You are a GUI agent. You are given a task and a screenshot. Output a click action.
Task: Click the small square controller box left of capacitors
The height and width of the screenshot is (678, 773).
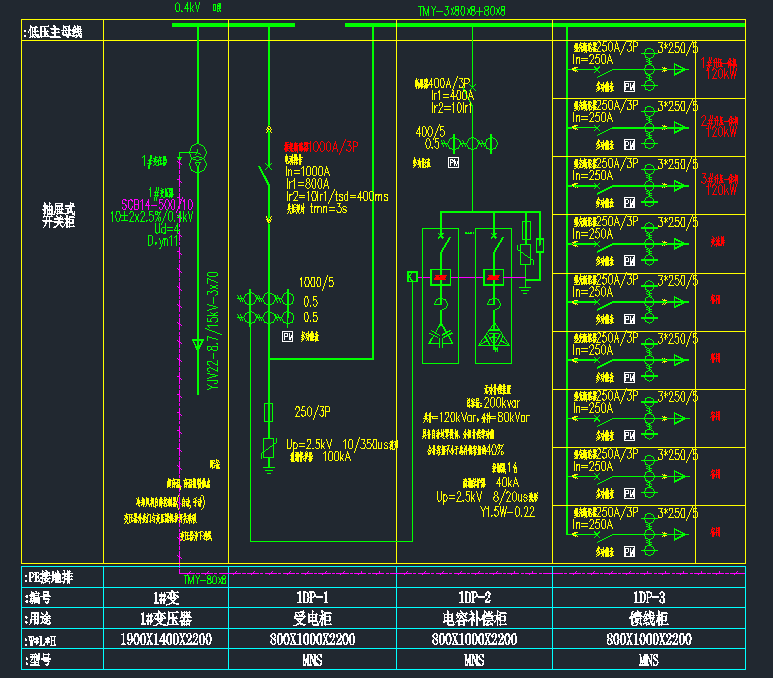tap(411, 276)
